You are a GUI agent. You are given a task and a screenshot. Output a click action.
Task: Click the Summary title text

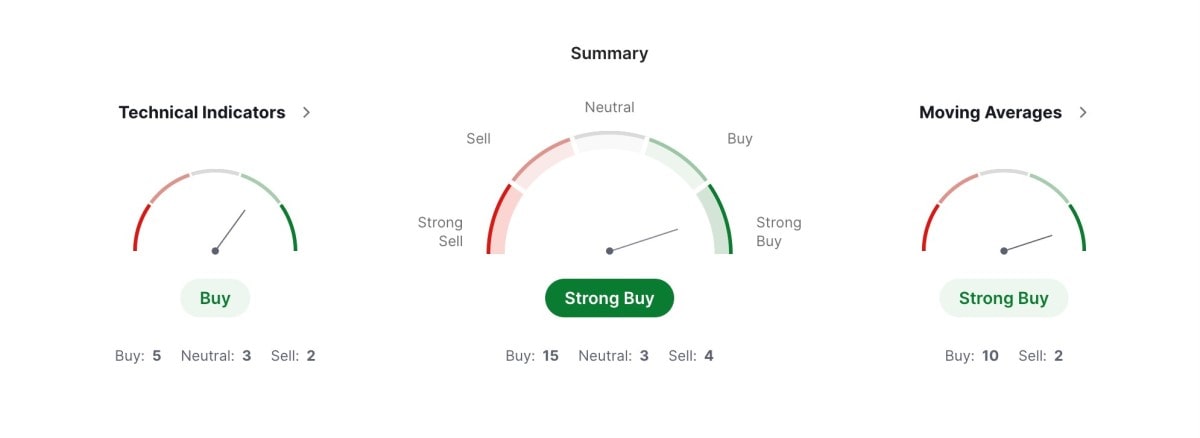609,53
